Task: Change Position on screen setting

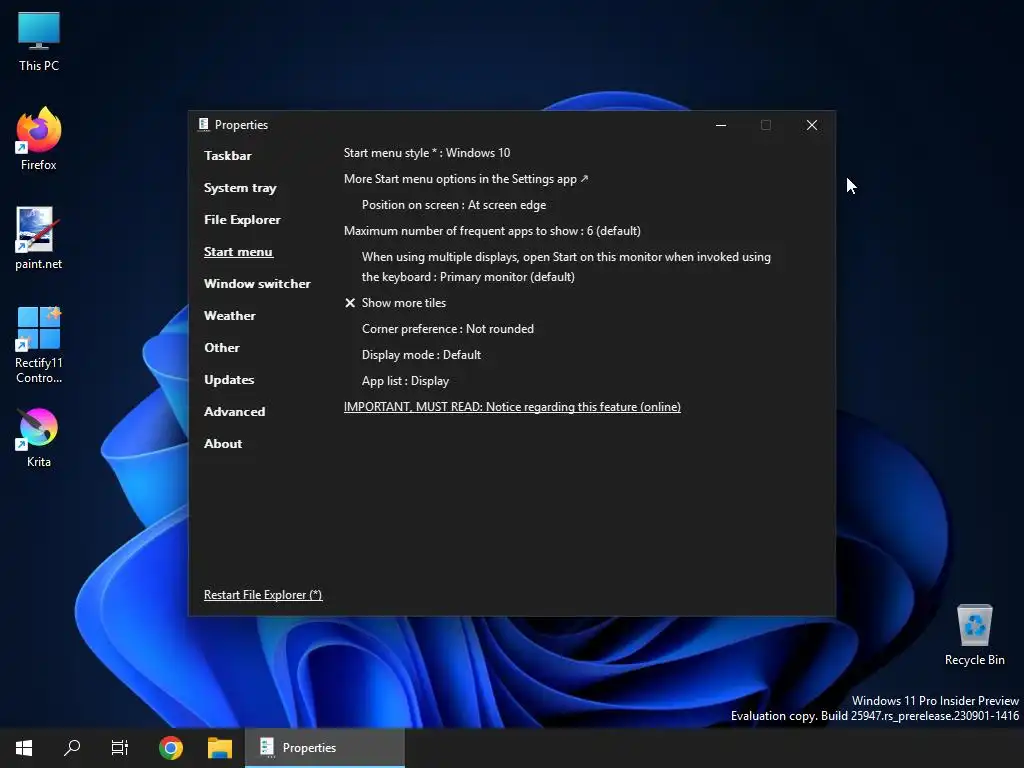Action: click(454, 205)
